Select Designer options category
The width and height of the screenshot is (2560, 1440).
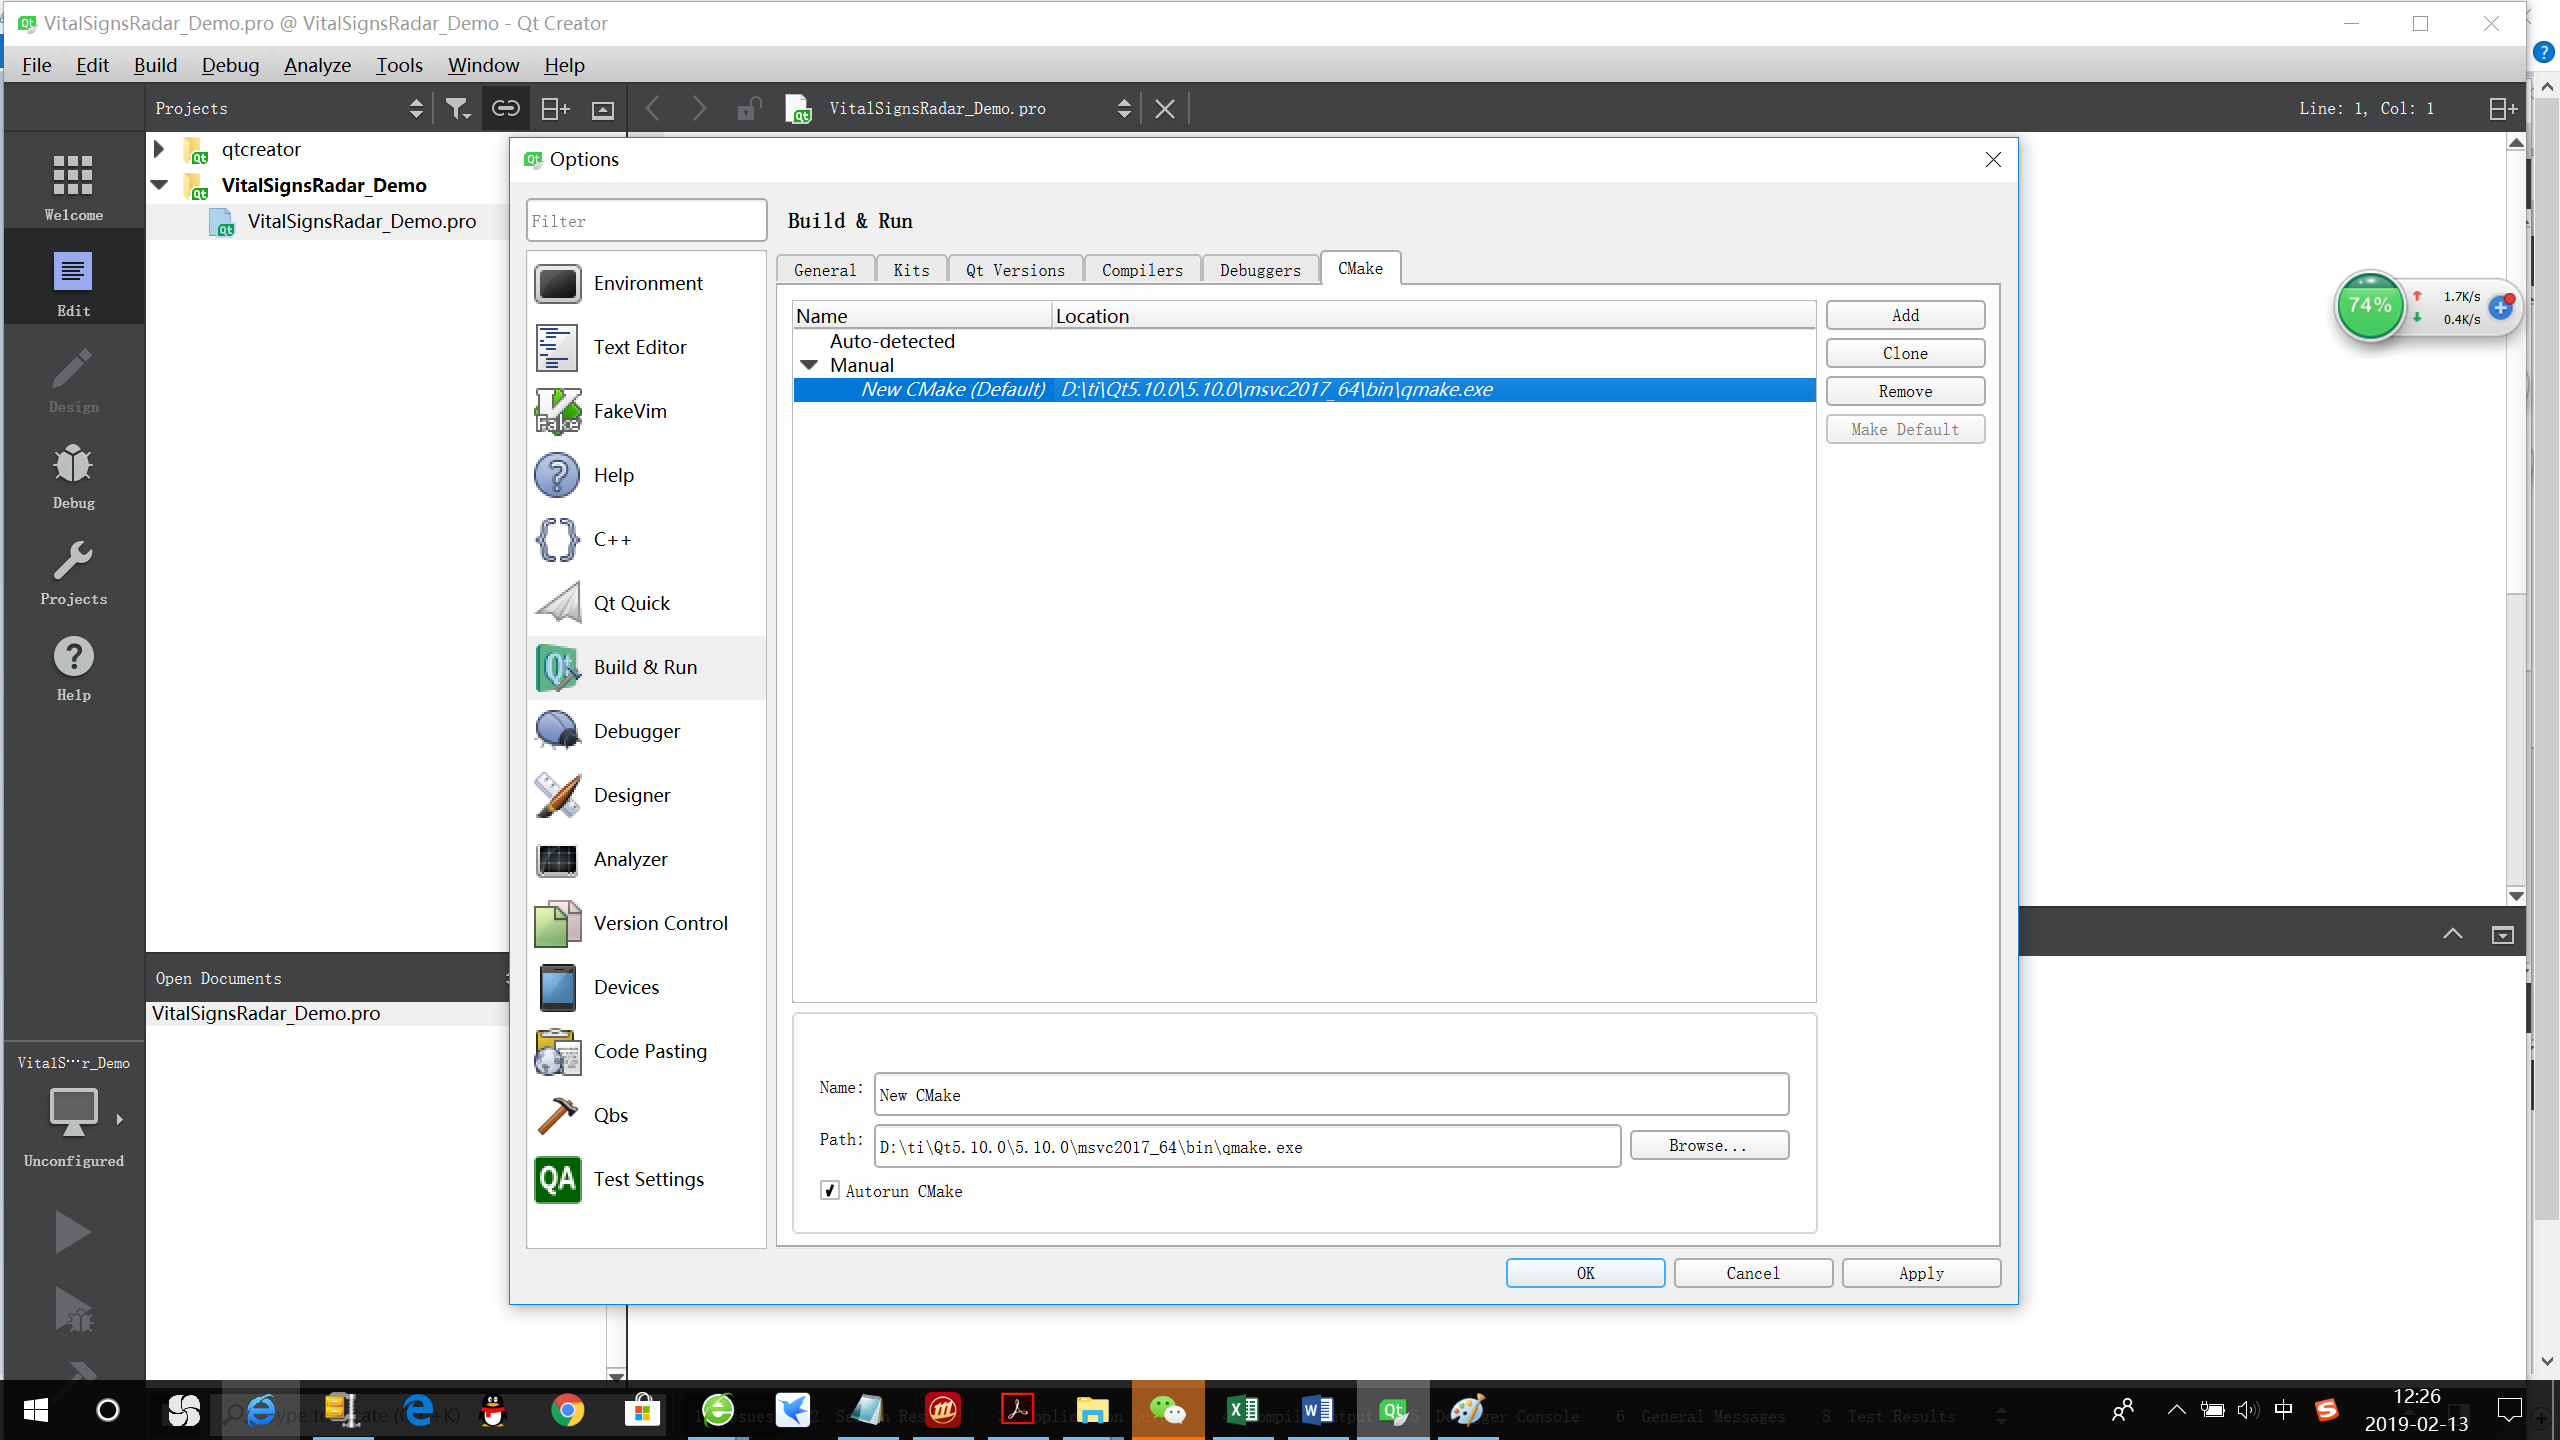[646, 795]
